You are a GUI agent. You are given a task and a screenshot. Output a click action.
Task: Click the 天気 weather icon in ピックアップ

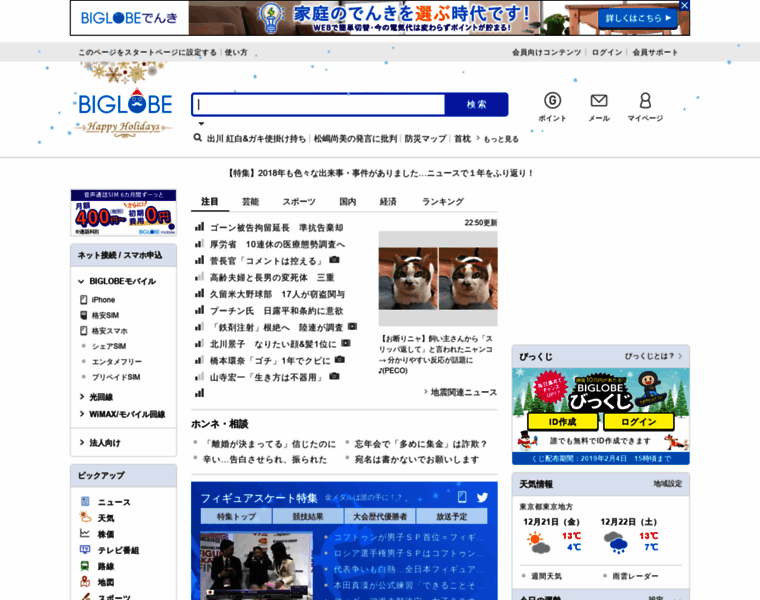(85, 518)
